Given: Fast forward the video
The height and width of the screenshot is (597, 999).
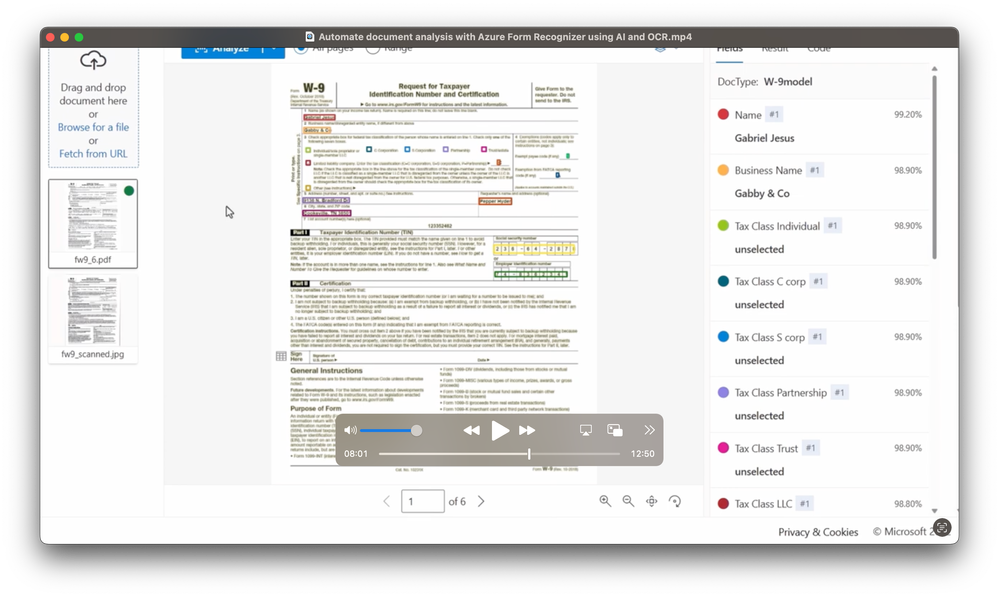Looking at the screenshot, I should click(527, 431).
